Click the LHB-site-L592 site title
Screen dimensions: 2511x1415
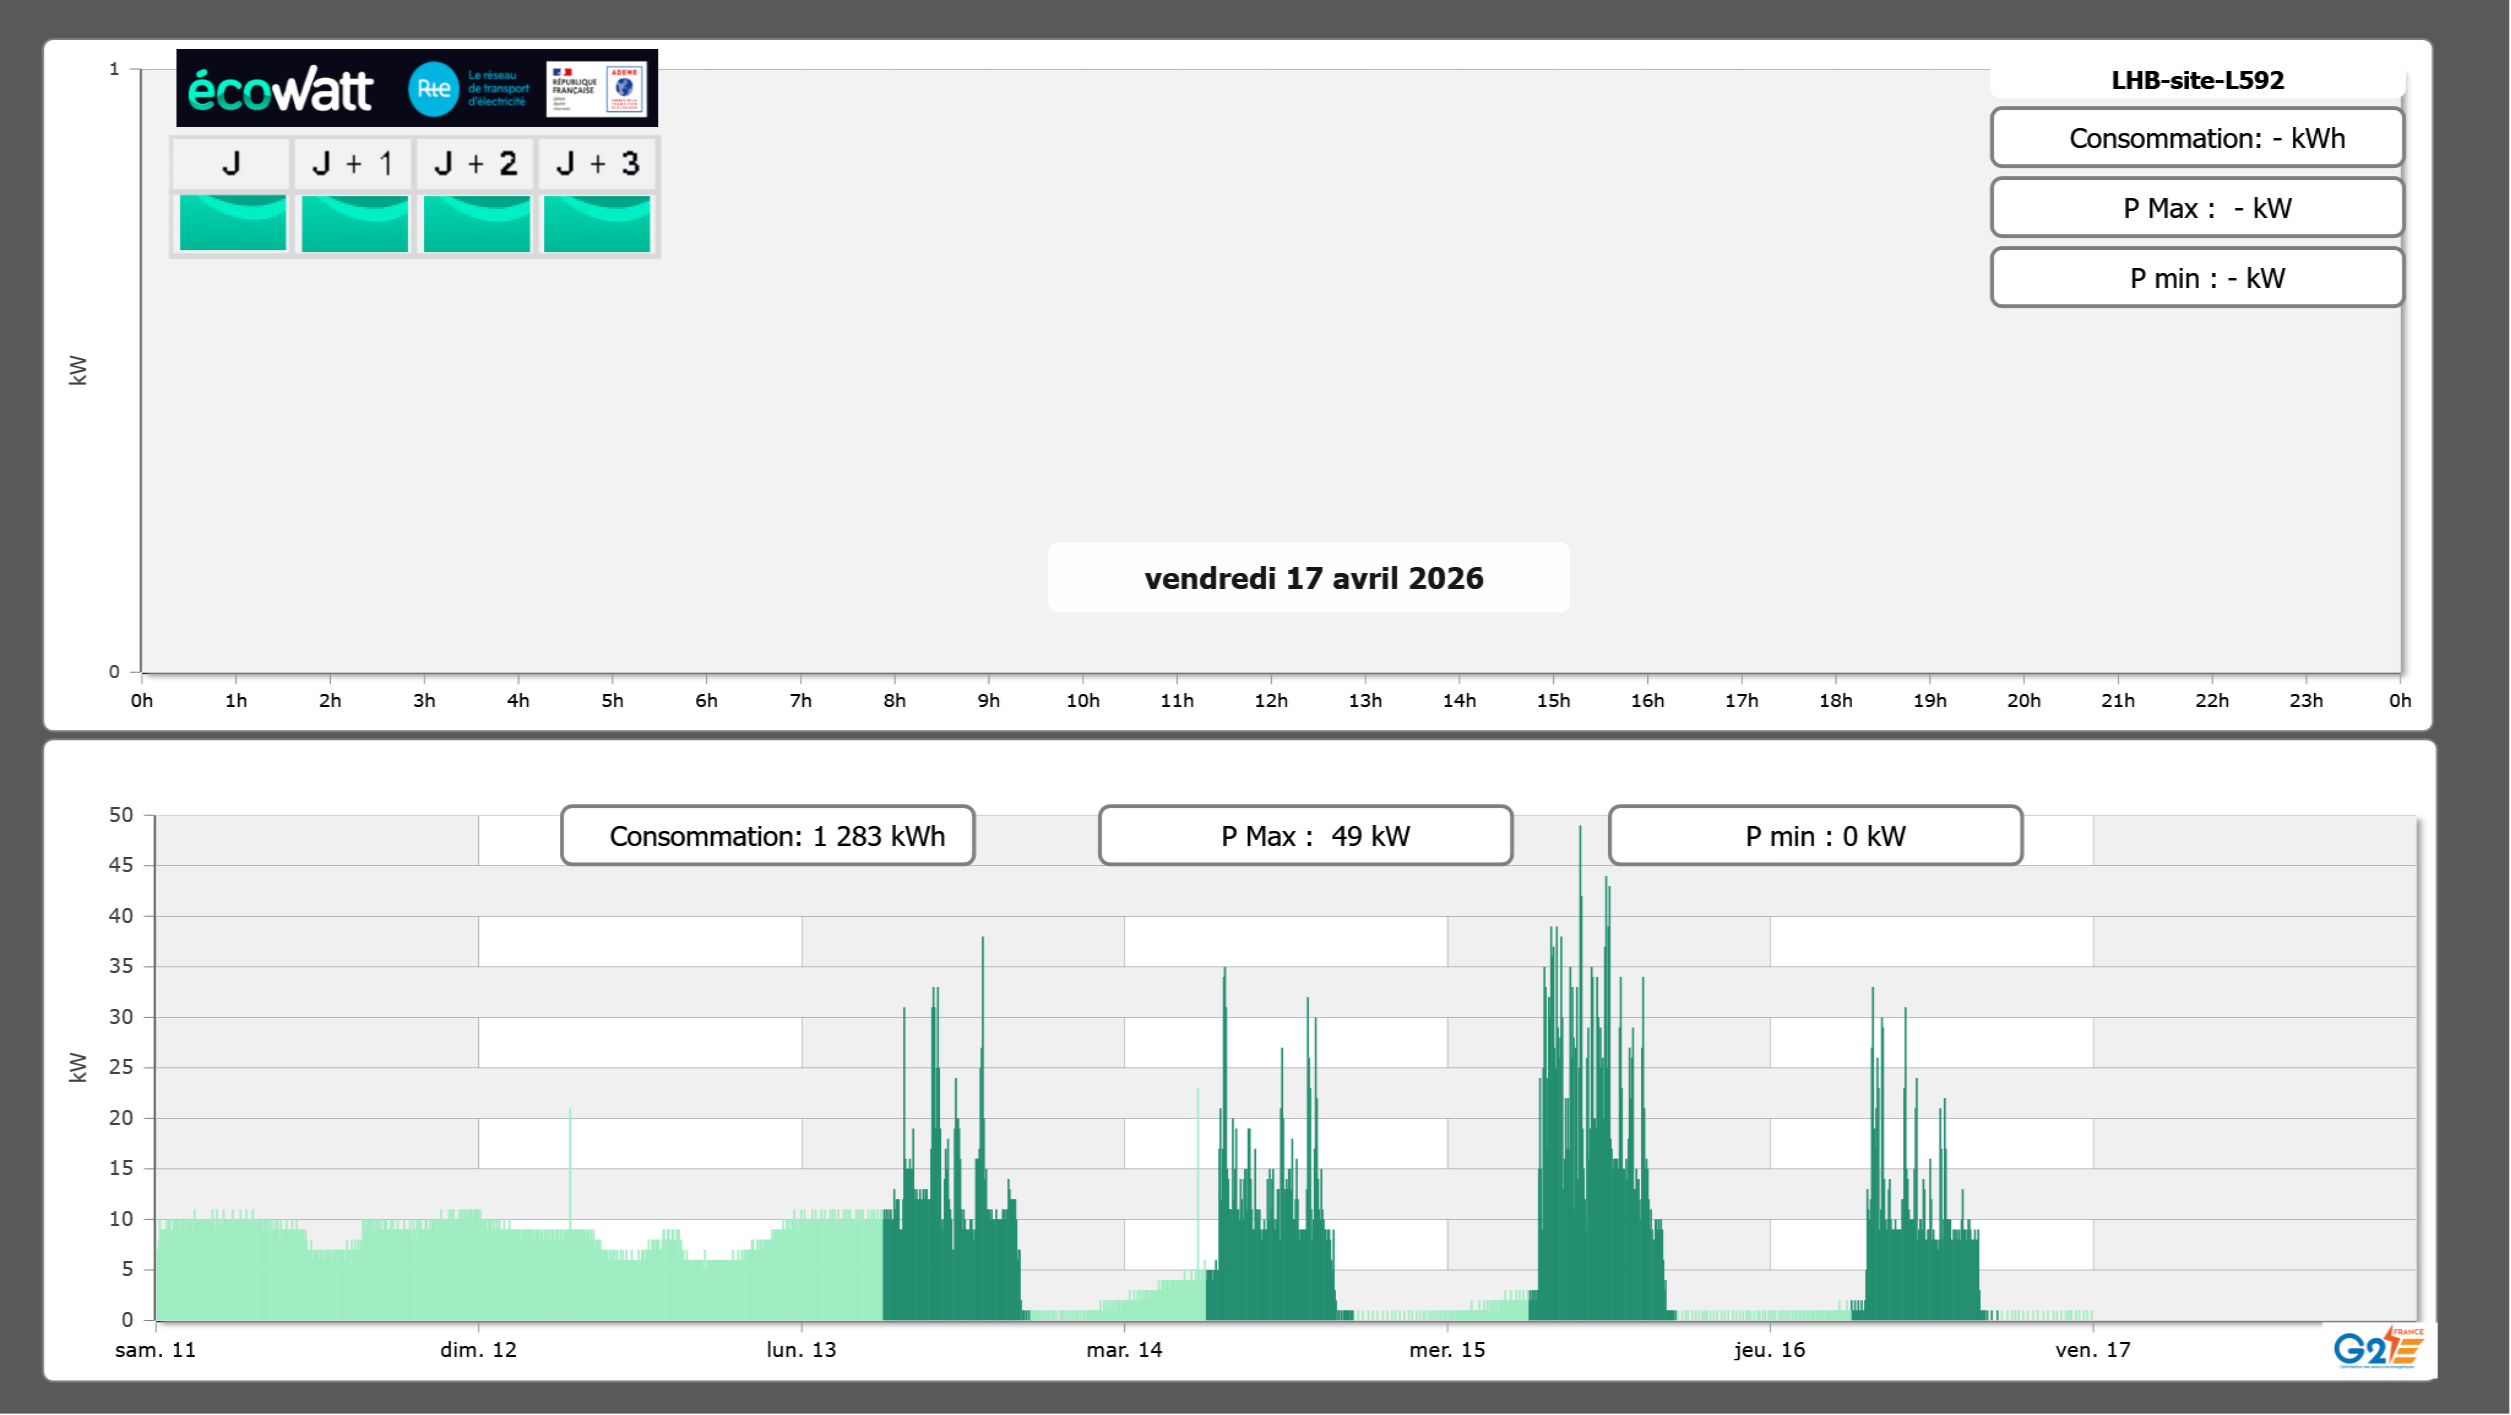pos(2197,80)
